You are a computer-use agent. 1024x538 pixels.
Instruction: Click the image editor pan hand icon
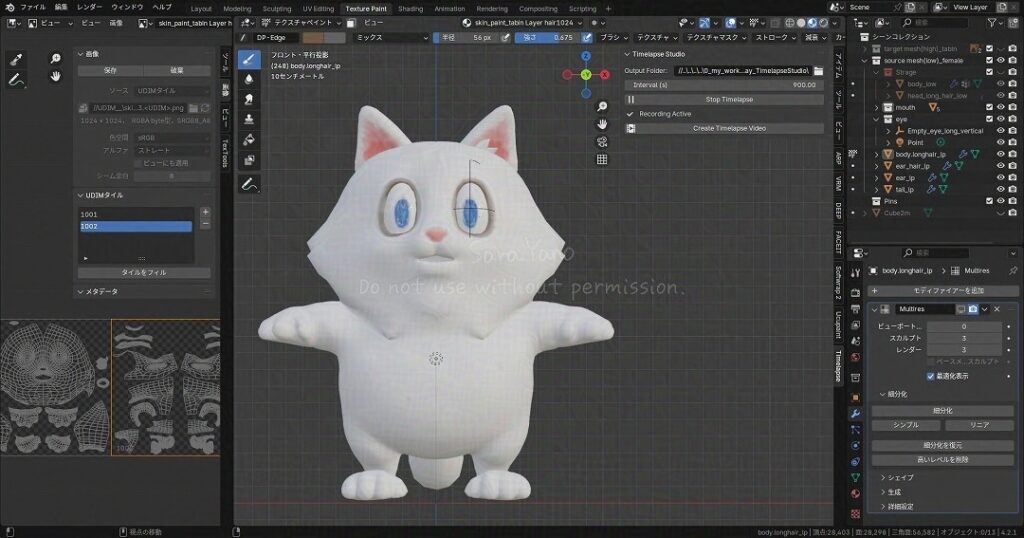coord(56,76)
